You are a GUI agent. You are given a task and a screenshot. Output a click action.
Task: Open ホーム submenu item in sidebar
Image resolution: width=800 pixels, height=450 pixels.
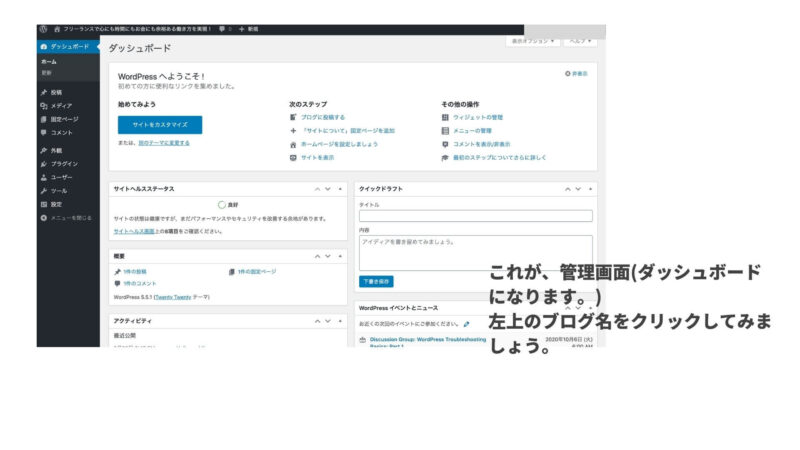49,62
